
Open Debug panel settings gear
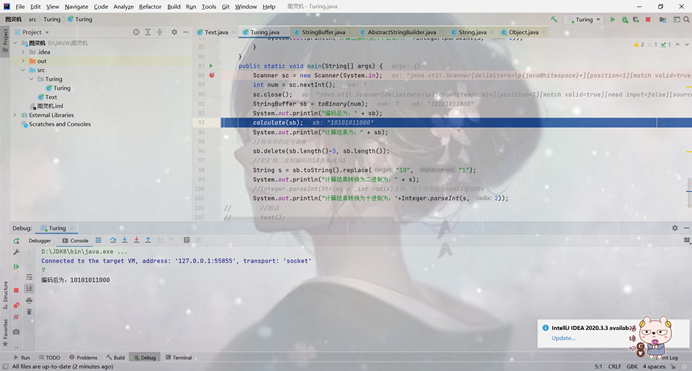click(675, 228)
